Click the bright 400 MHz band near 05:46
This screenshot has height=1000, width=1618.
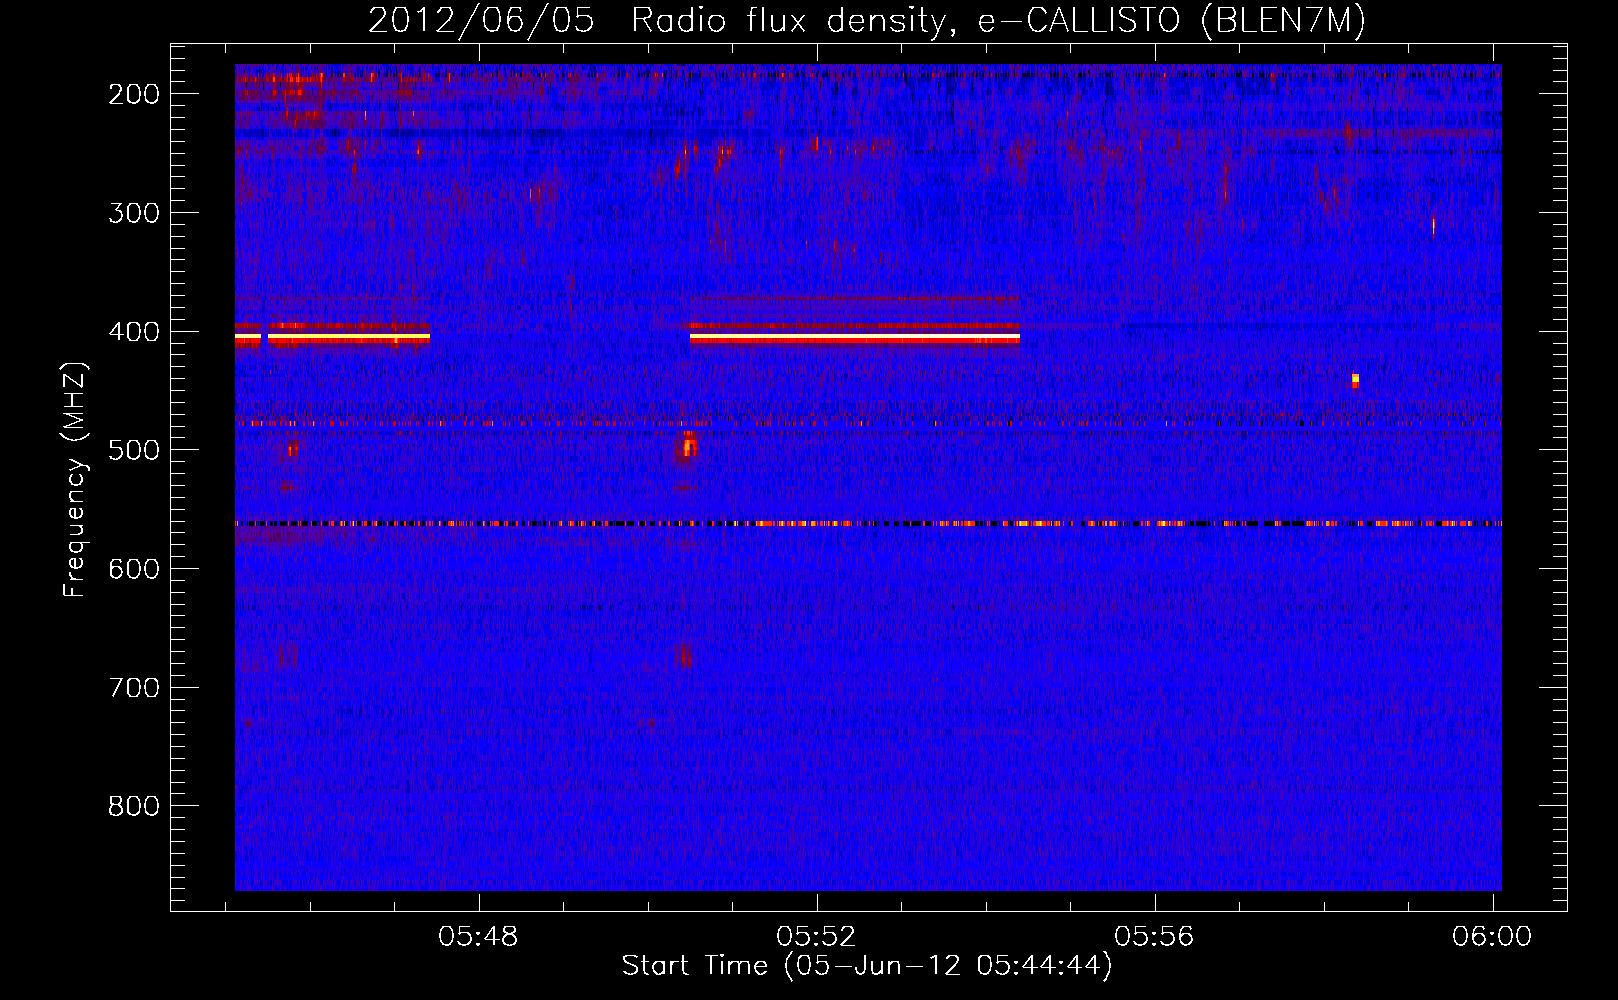pos(349,337)
